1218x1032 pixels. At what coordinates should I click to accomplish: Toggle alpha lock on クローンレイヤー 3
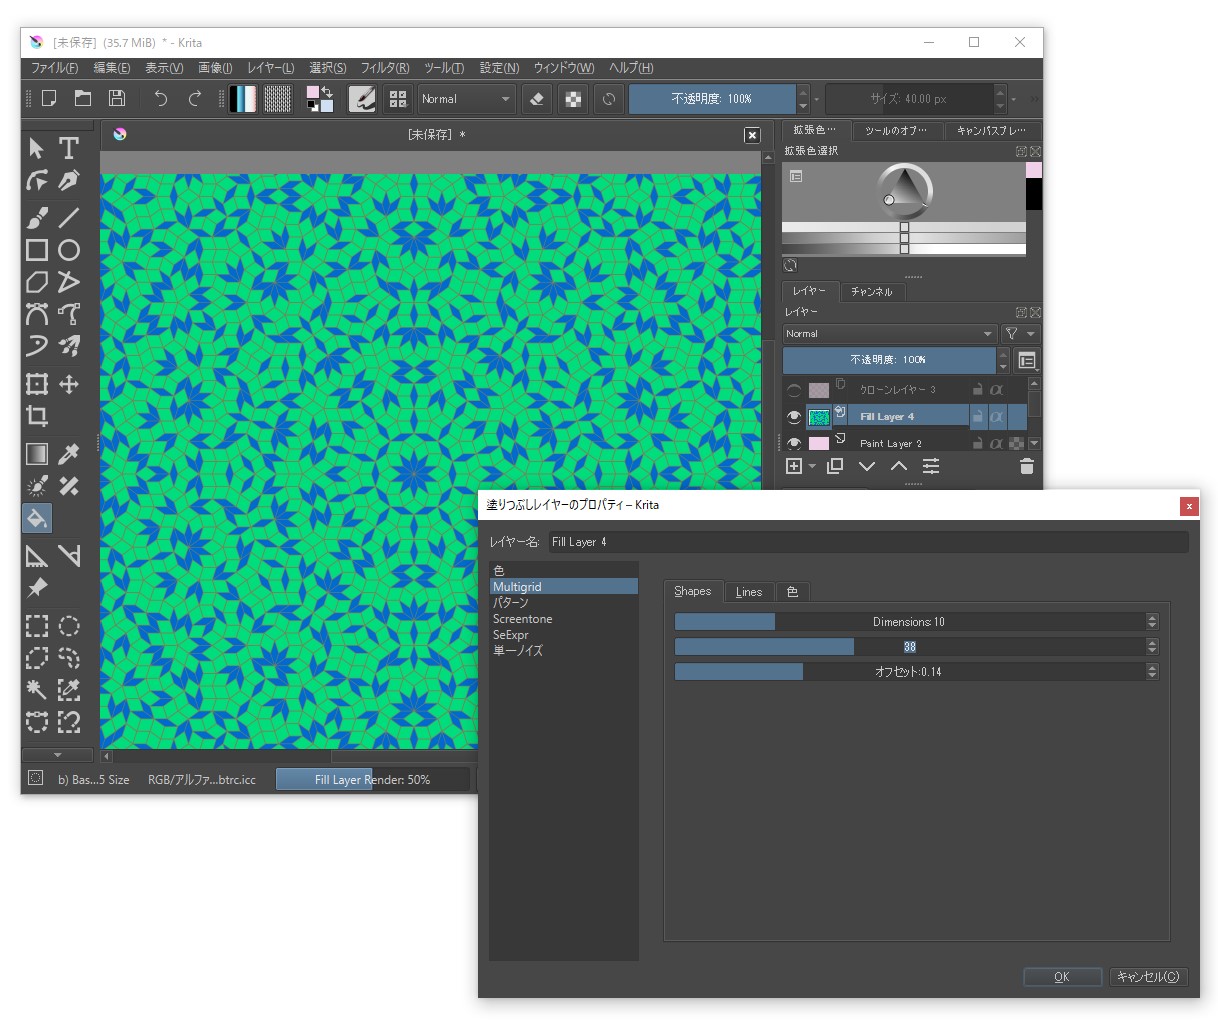click(996, 390)
